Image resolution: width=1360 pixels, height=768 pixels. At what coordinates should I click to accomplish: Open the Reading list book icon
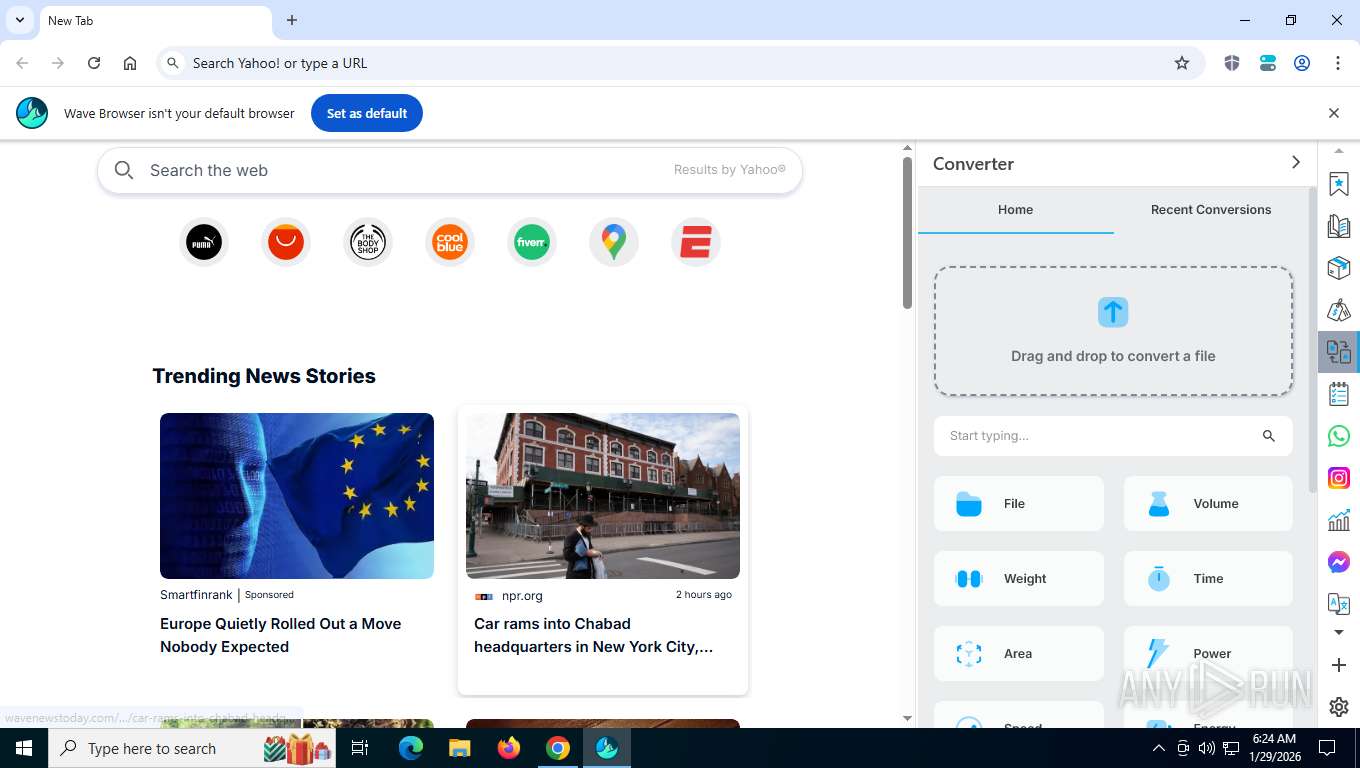pos(1339,226)
